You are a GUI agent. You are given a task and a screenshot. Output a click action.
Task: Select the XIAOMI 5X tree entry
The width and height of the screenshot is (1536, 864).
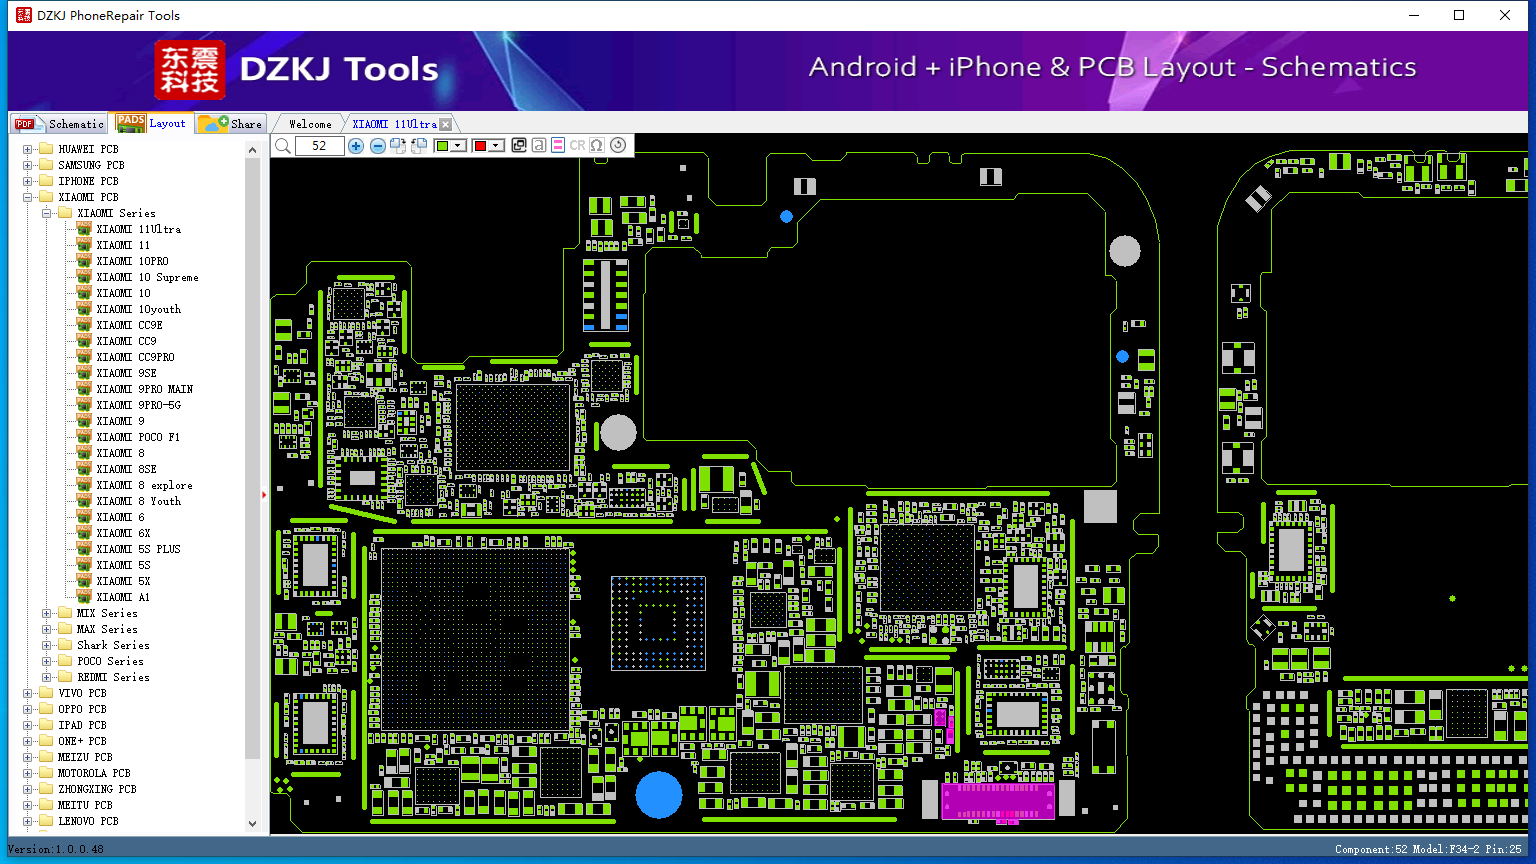coord(123,581)
